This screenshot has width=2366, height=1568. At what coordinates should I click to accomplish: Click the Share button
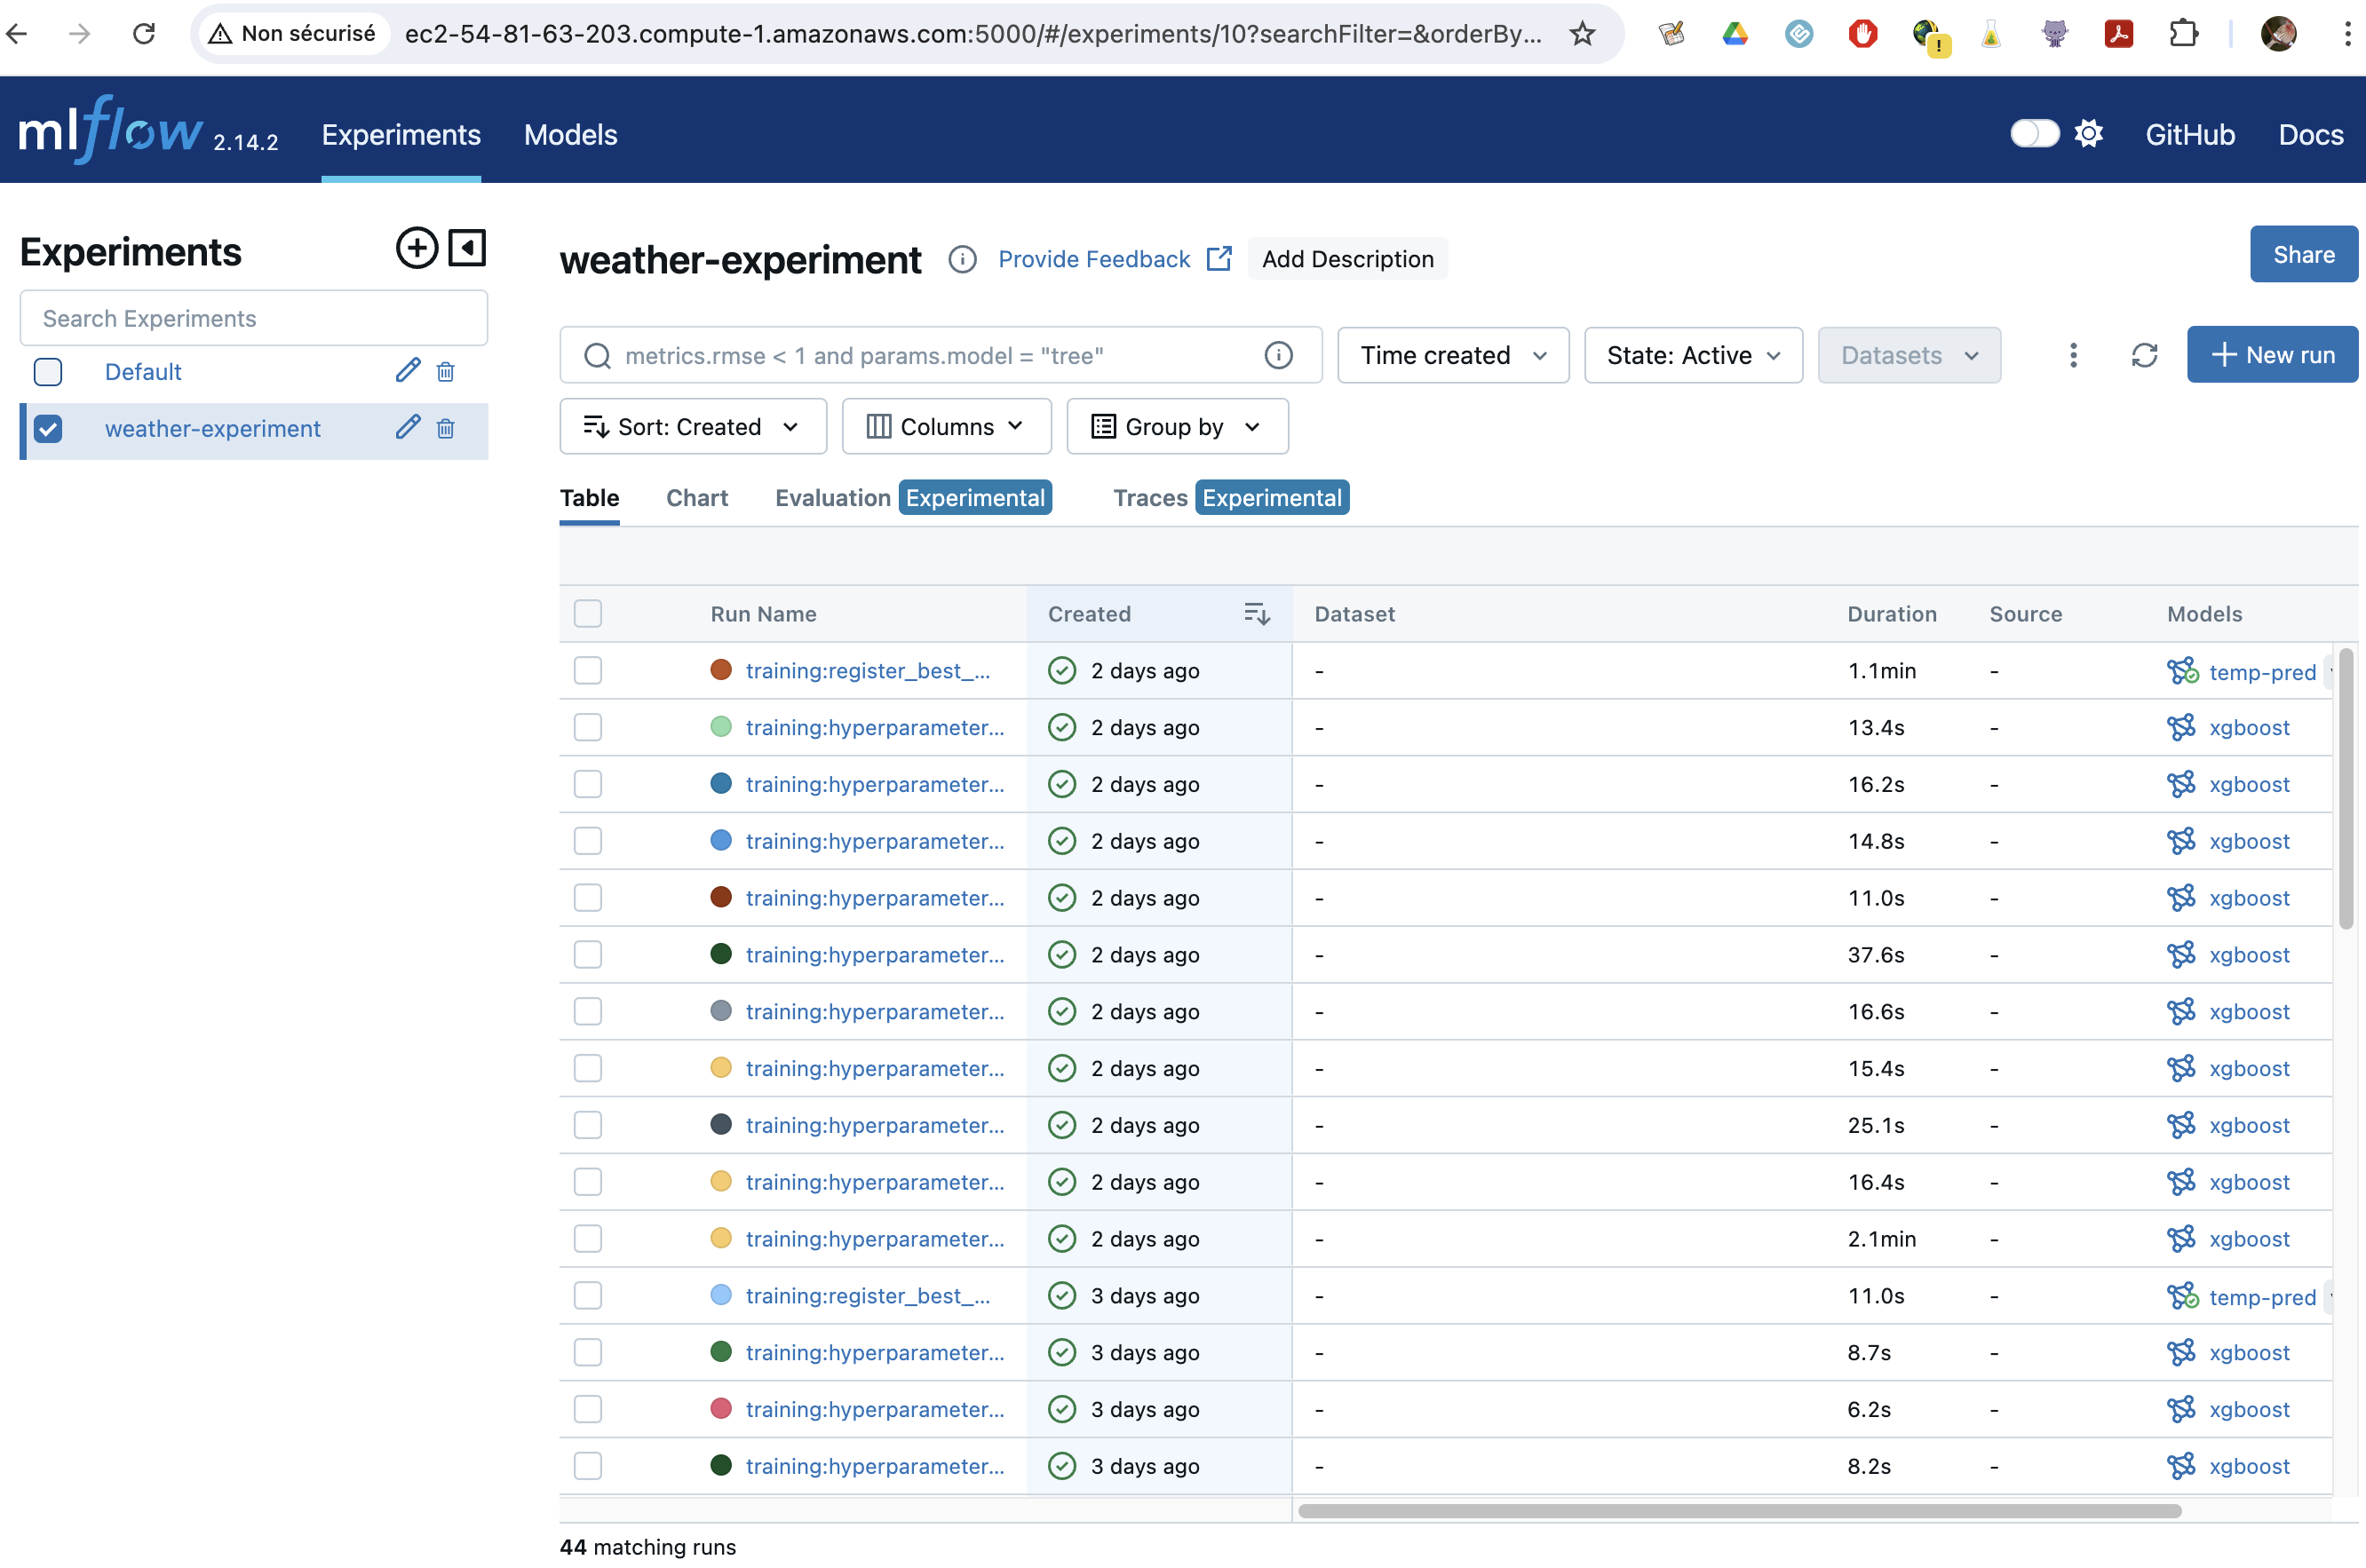[x=2303, y=254]
